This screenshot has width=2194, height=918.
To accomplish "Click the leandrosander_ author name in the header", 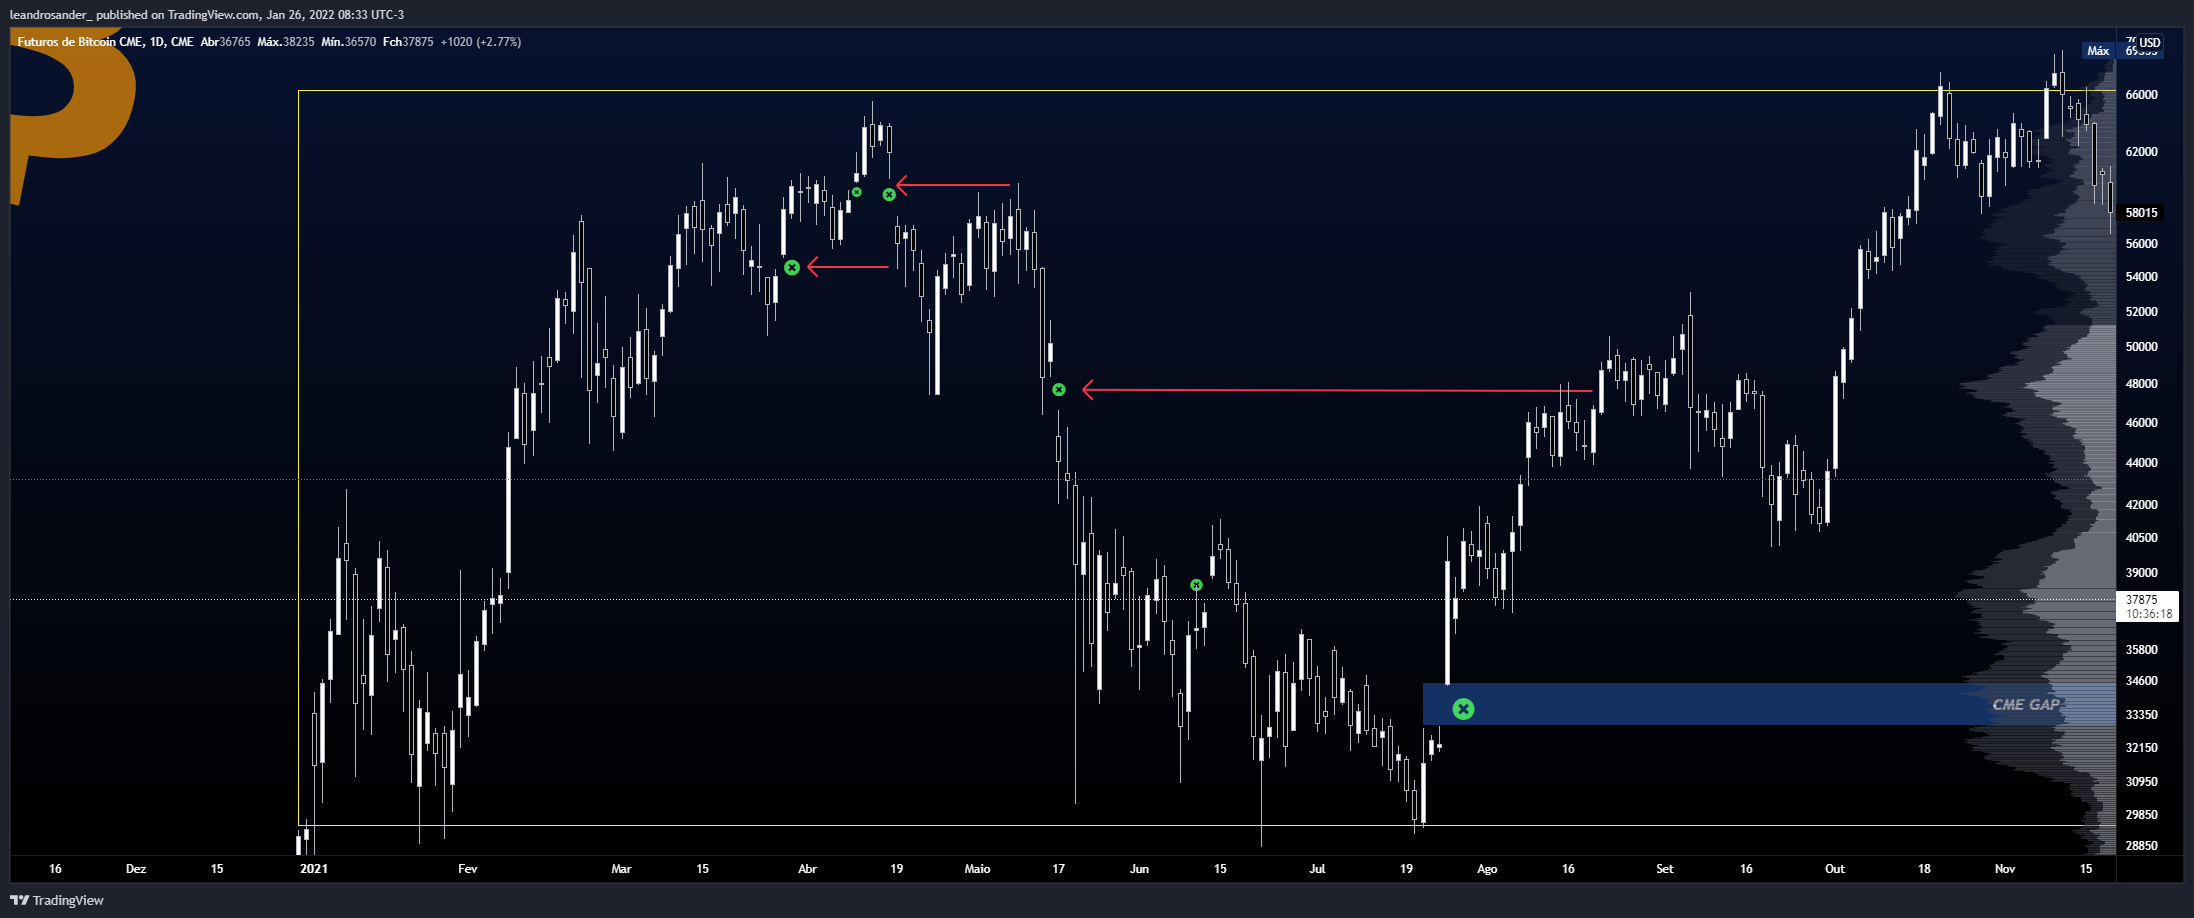I will click(x=51, y=15).
